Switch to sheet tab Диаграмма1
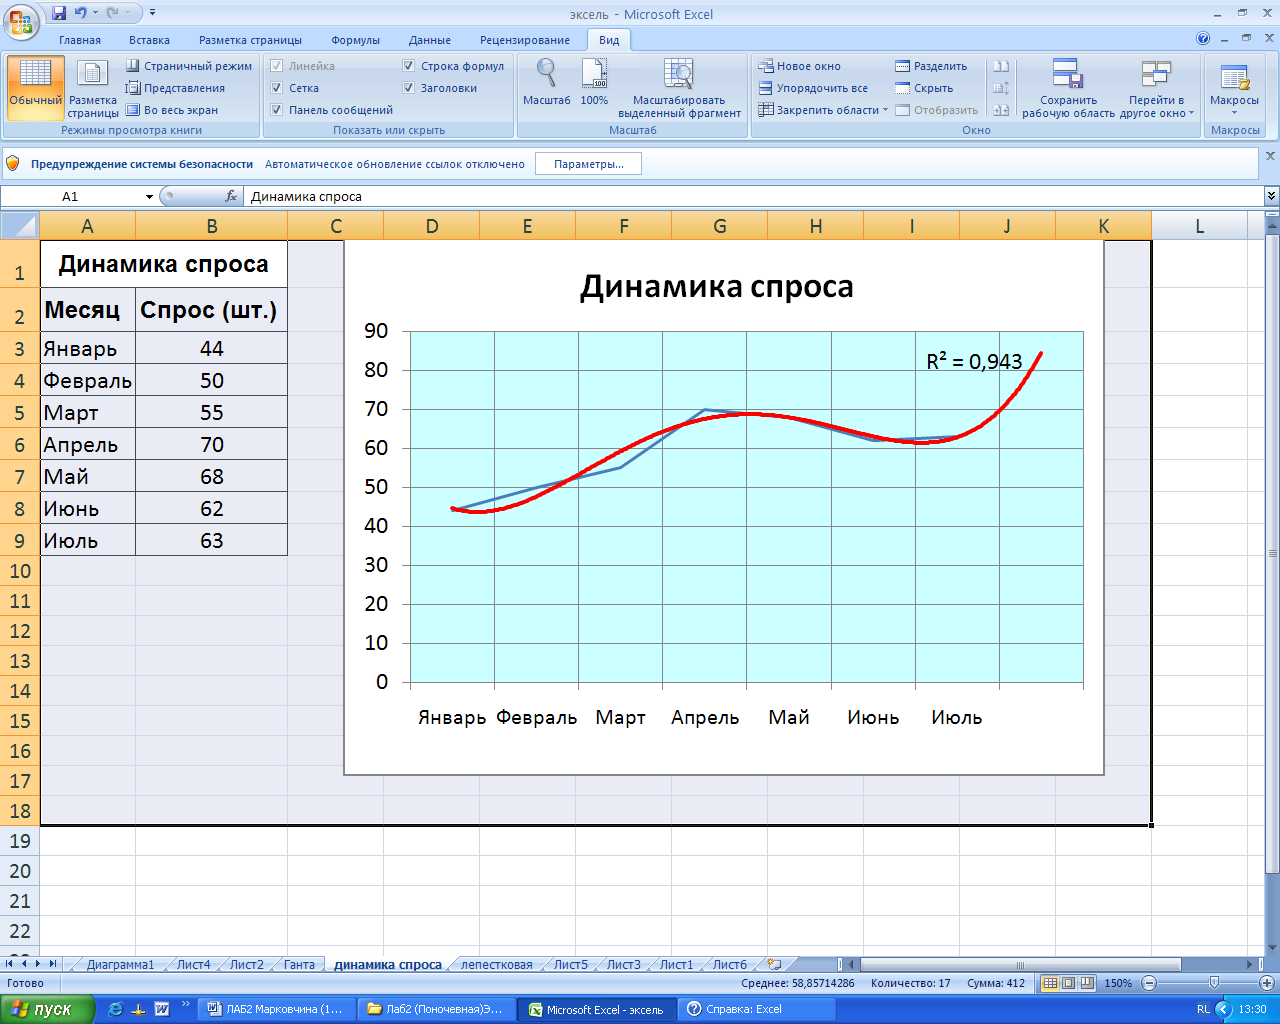The width and height of the screenshot is (1280, 1024). 120,965
